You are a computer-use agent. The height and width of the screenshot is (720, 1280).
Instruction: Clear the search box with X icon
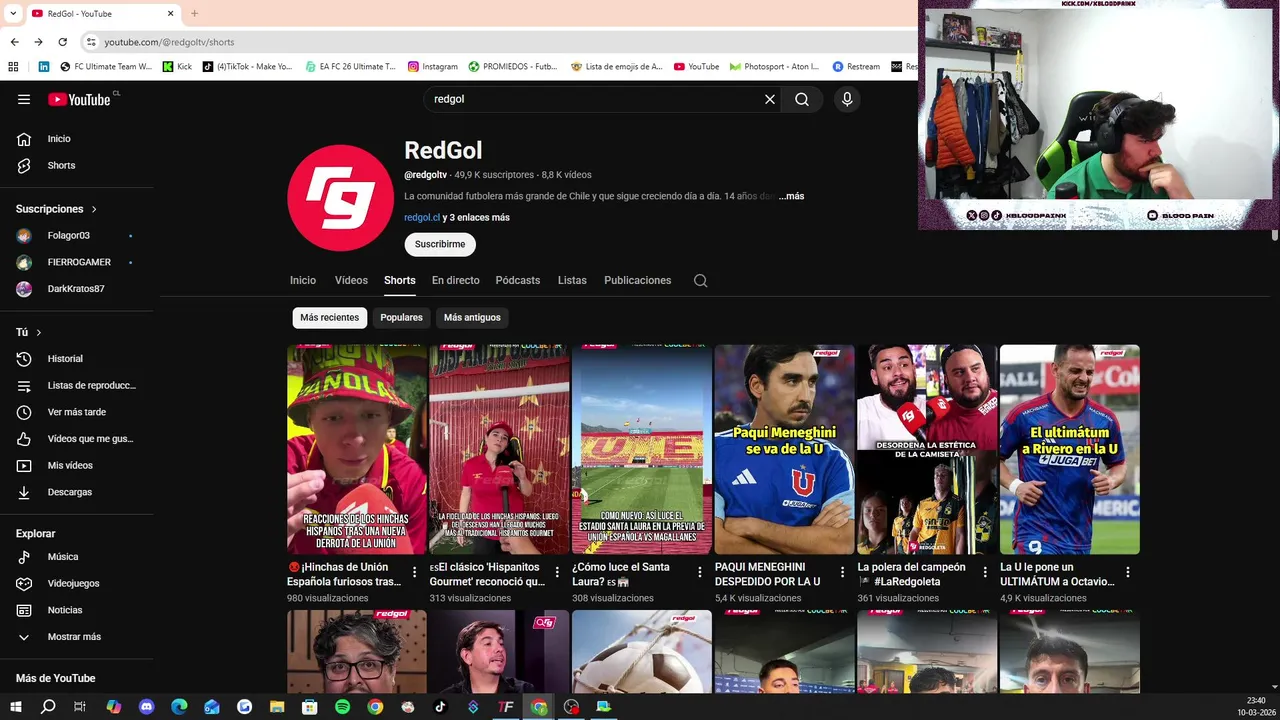(770, 99)
